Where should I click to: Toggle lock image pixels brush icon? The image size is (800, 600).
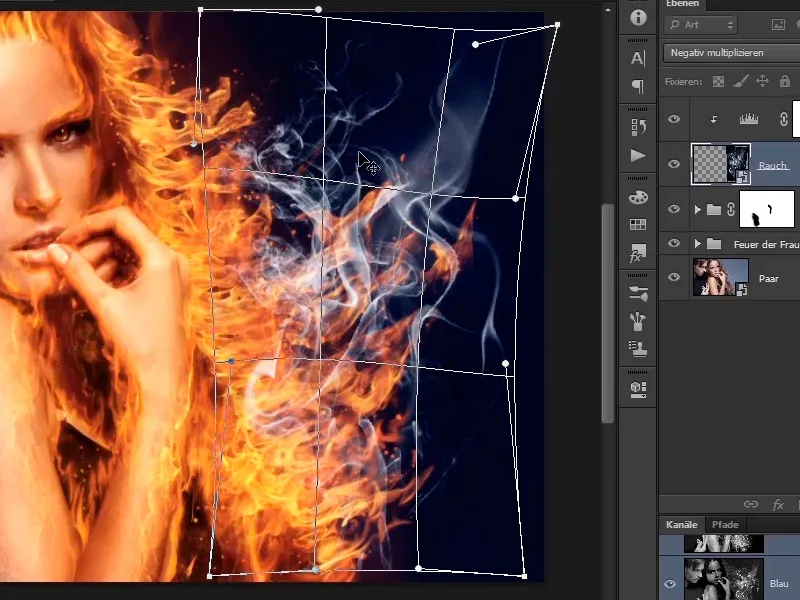pyautogui.click(x=741, y=81)
